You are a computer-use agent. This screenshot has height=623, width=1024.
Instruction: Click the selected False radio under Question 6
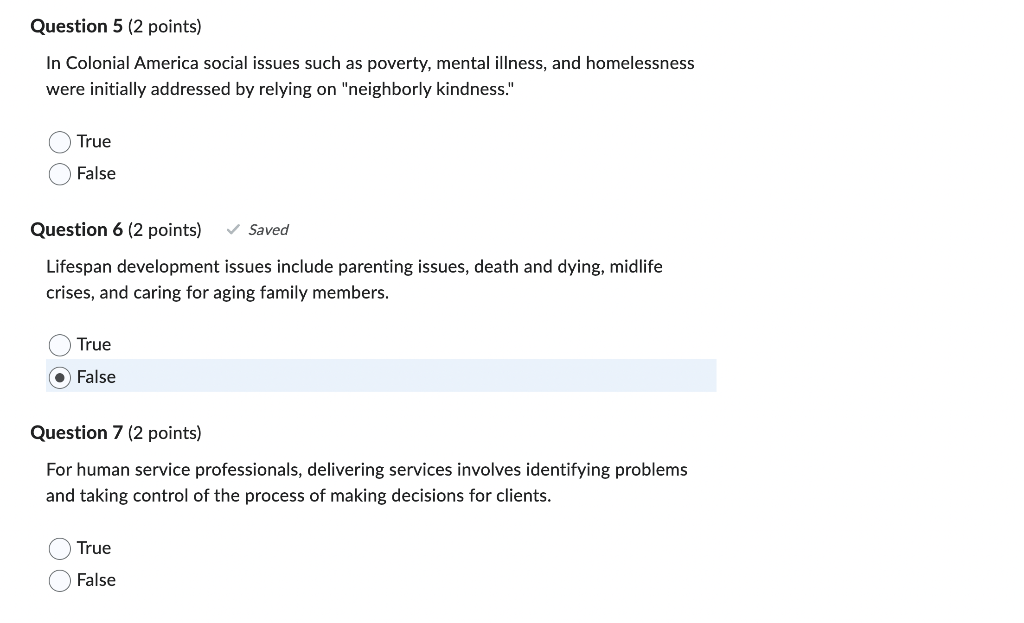click(x=59, y=377)
